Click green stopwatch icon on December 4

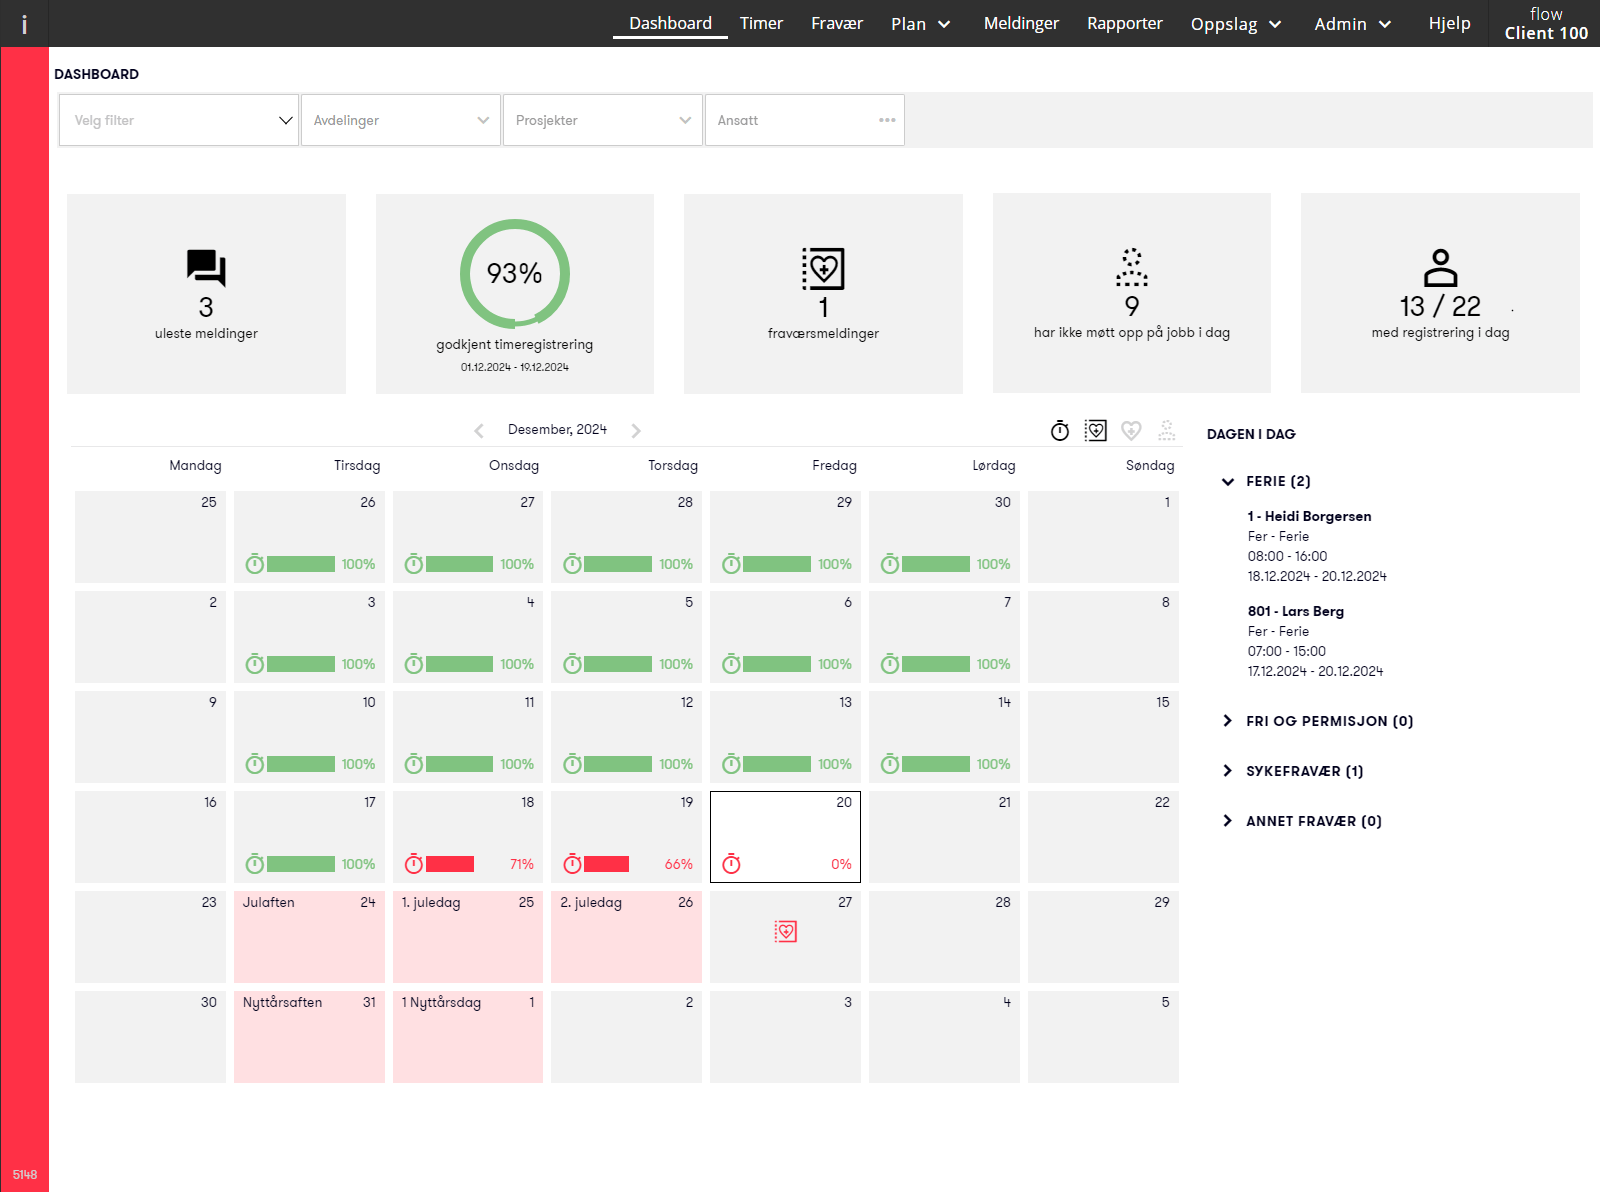coord(414,664)
